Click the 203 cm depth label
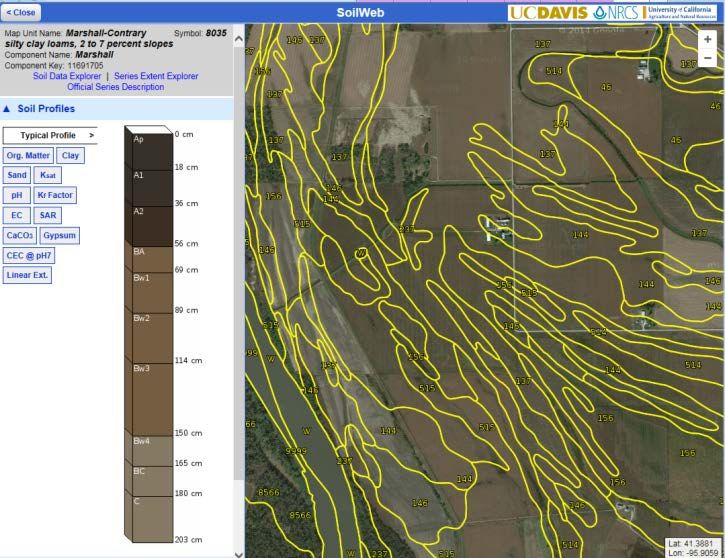The image size is (725, 558). point(189,540)
